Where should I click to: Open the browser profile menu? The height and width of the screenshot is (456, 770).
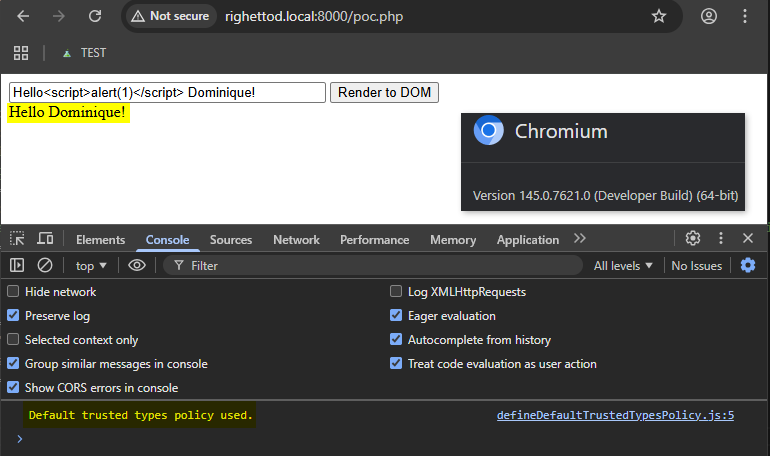pyautogui.click(x=709, y=16)
